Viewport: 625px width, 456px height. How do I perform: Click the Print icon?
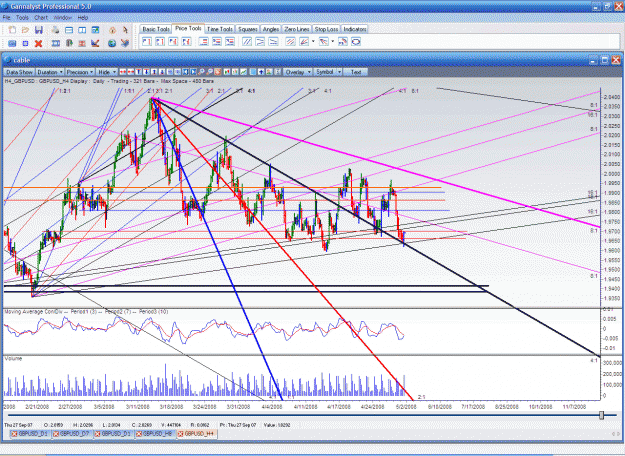tap(55, 30)
